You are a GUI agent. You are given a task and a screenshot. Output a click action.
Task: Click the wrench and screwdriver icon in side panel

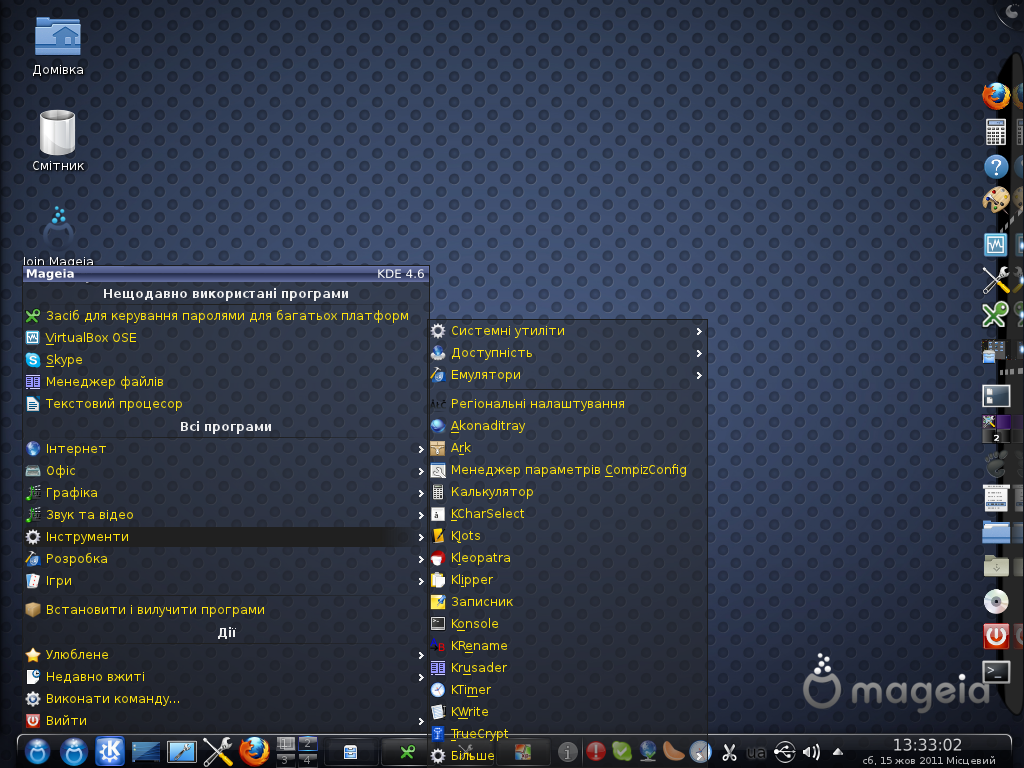(995, 280)
